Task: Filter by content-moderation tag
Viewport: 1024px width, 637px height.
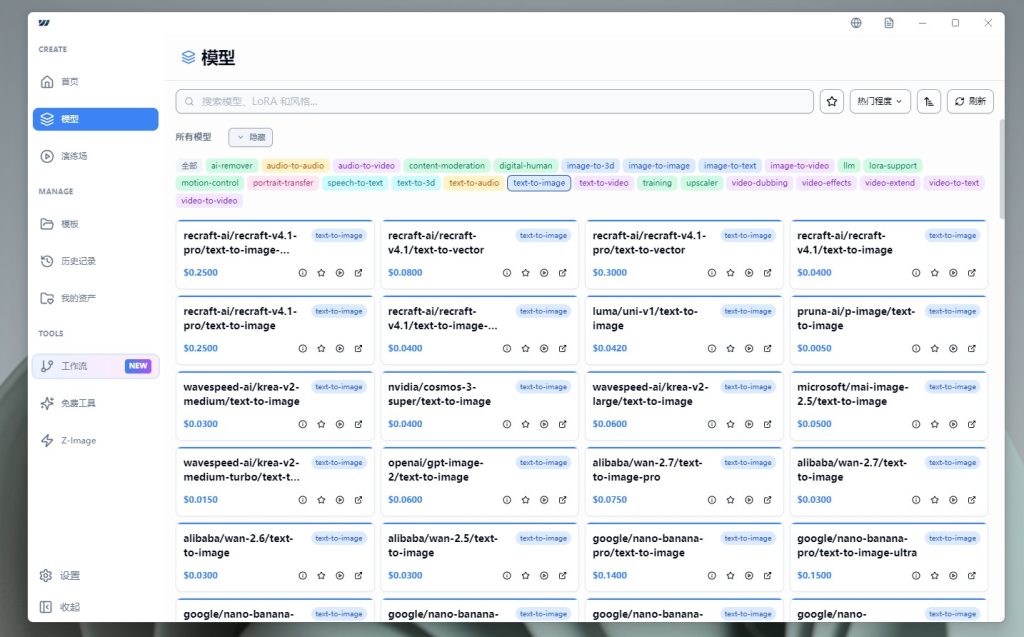Action: point(447,166)
